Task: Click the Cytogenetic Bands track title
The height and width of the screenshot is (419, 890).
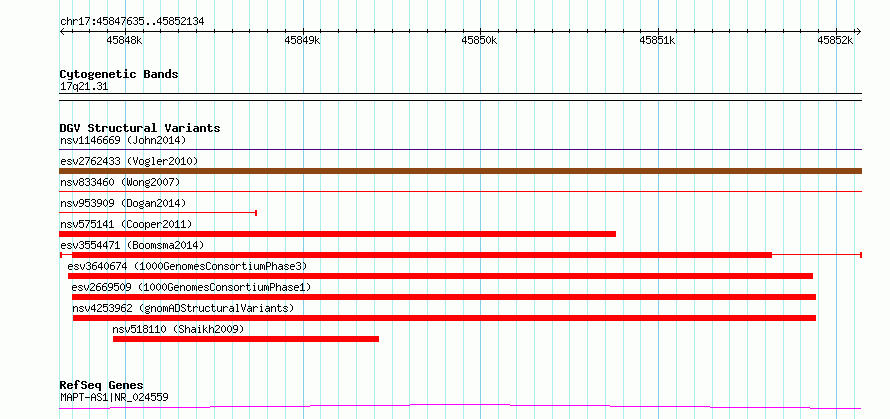Action: click(119, 74)
